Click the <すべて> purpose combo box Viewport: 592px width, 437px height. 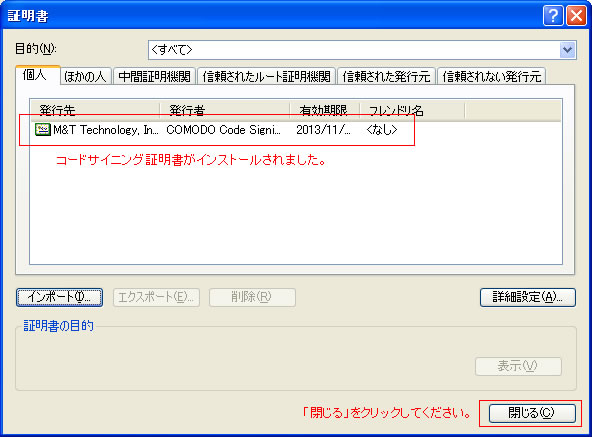click(x=362, y=50)
